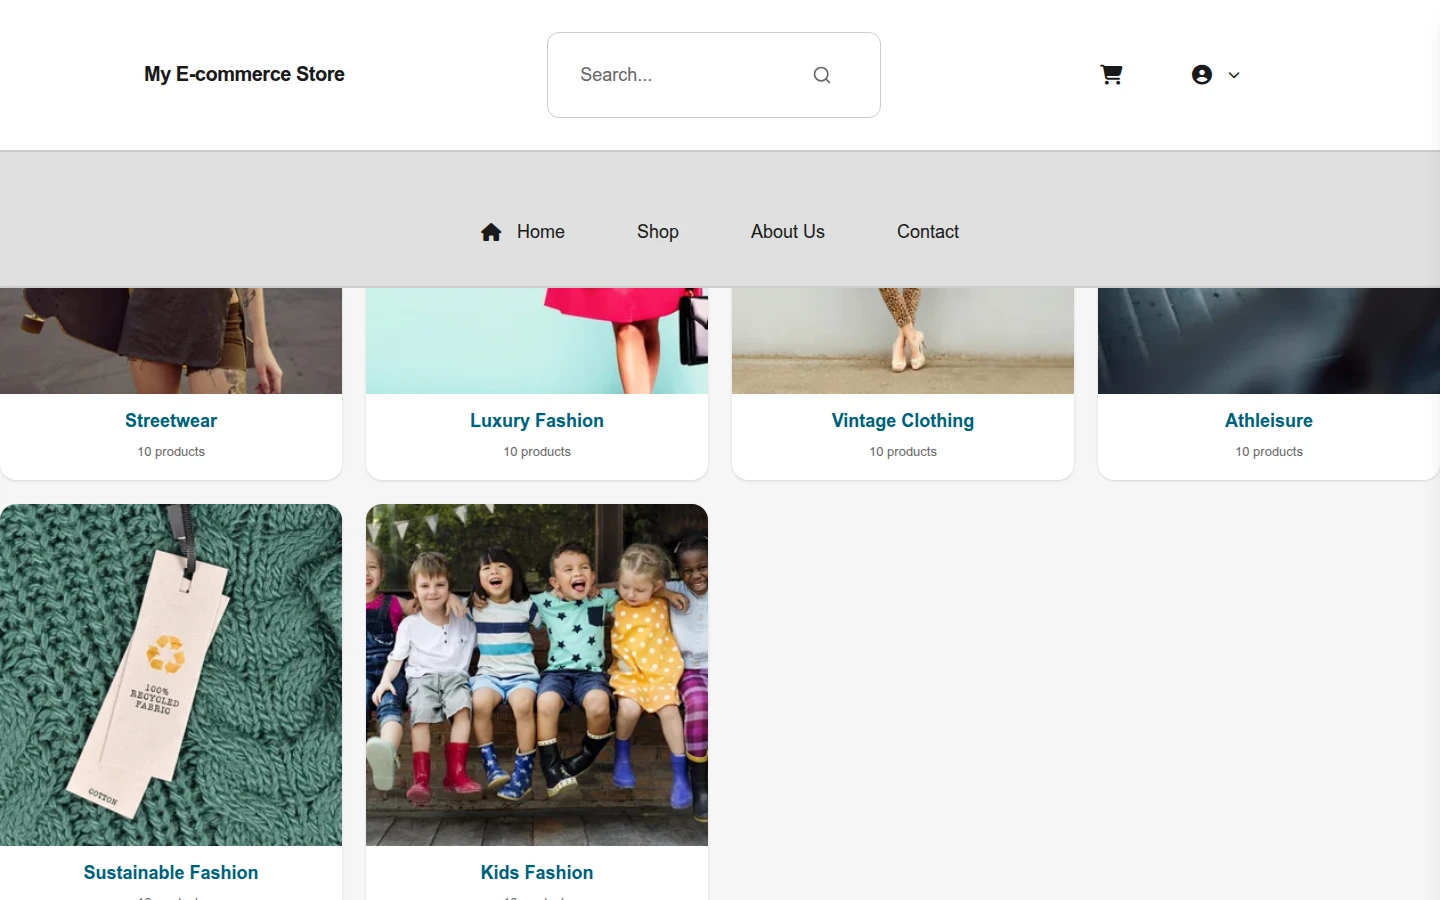Click the user account avatar icon
This screenshot has height=900, width=1440.
tap(1202, 75)
